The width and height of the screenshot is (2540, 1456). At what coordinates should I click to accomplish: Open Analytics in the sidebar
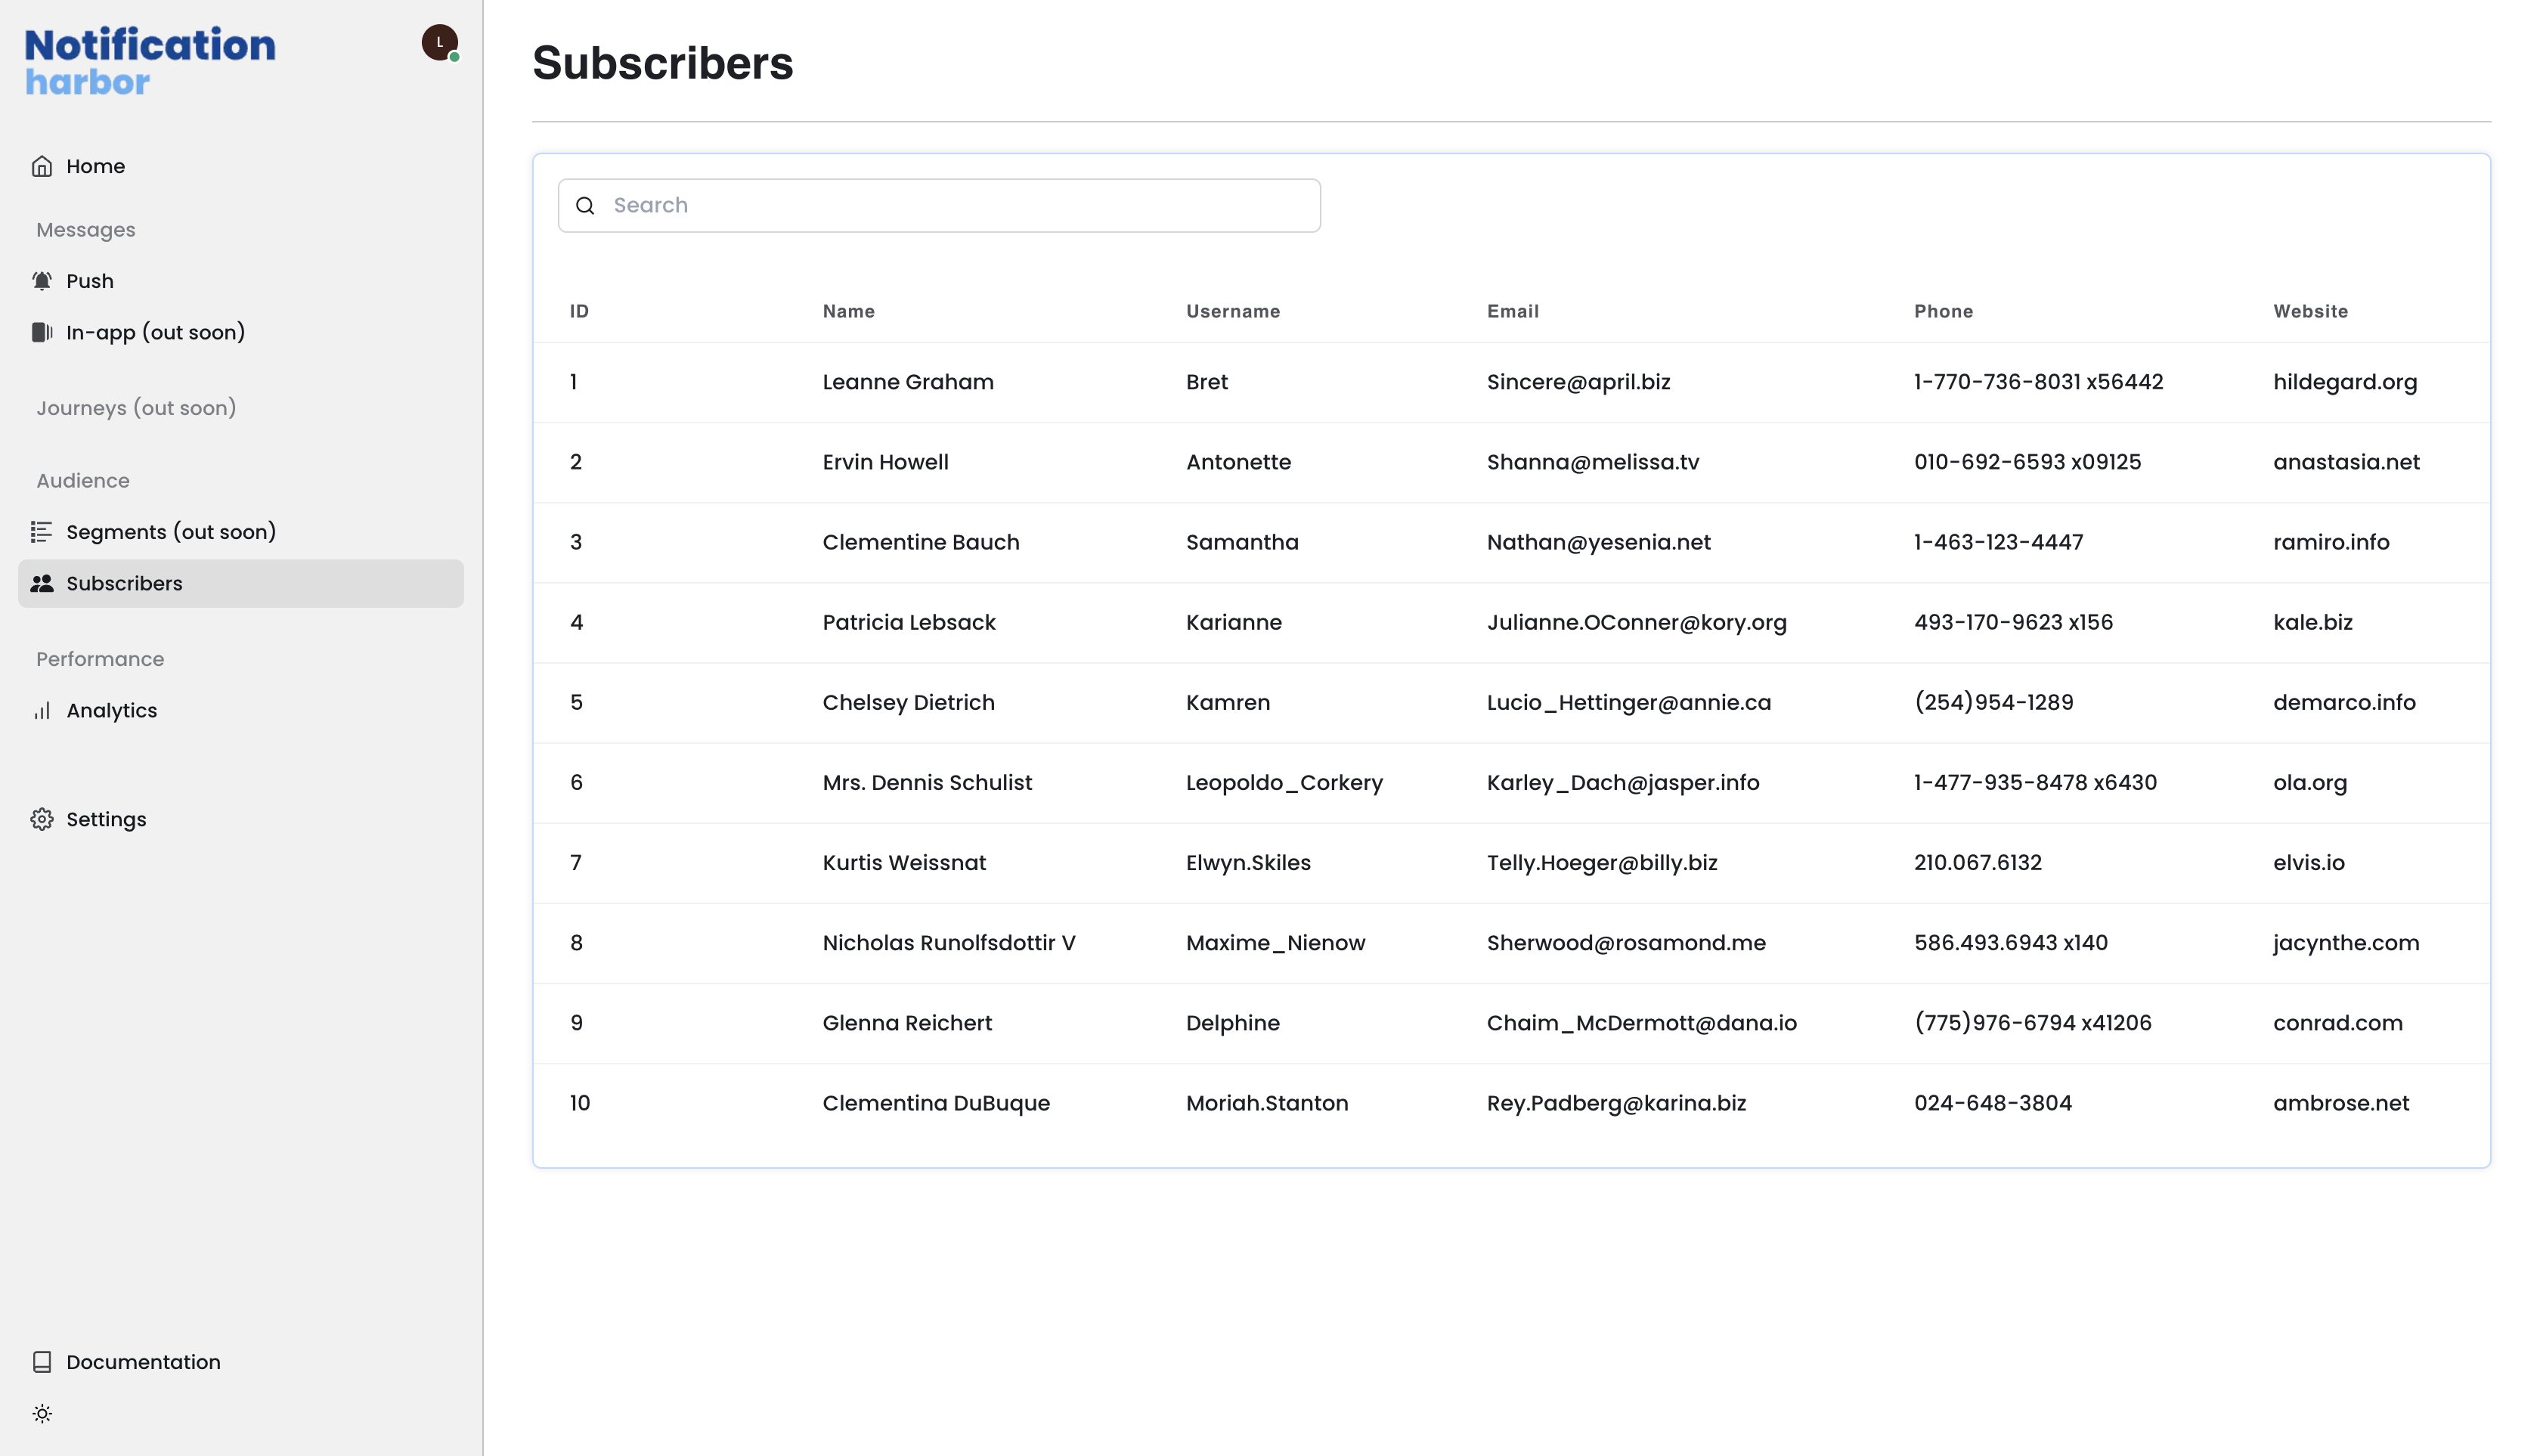(x=241, y=711)
